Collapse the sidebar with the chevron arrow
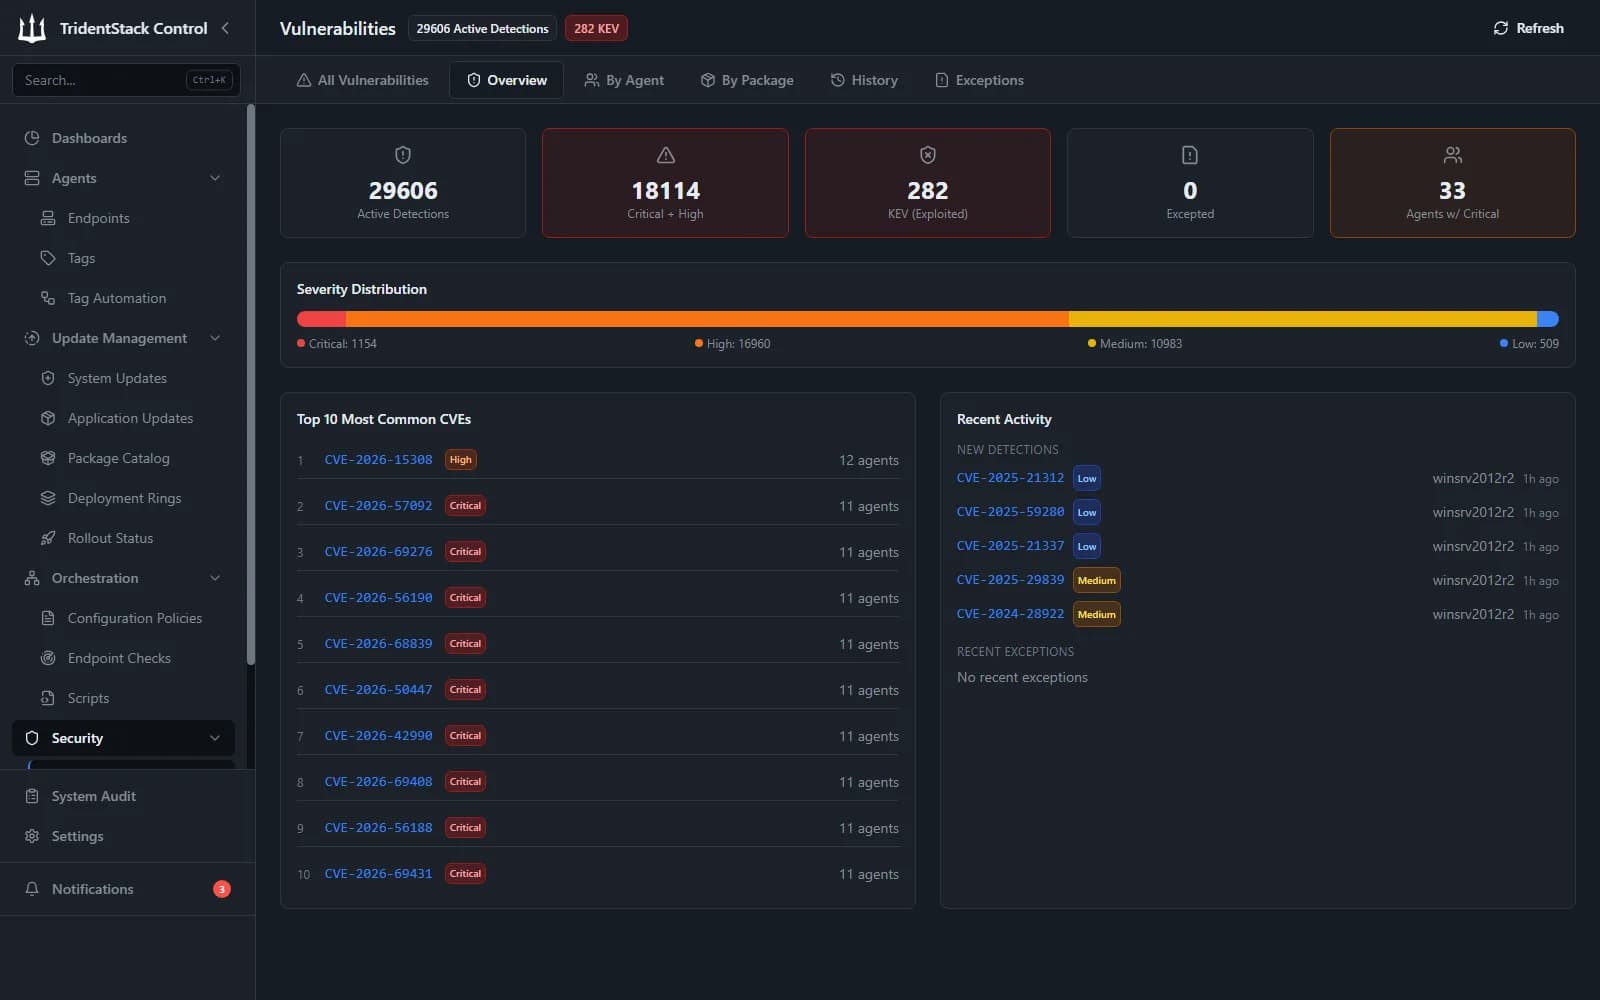Viewport: 1600px width, 1000px height. click(225, 28)
